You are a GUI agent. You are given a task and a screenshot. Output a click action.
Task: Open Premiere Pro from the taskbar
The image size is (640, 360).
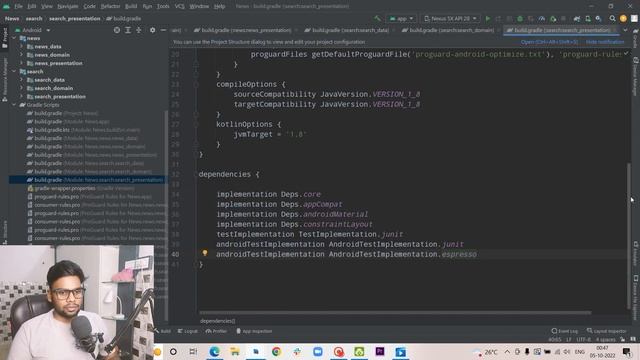380,351
